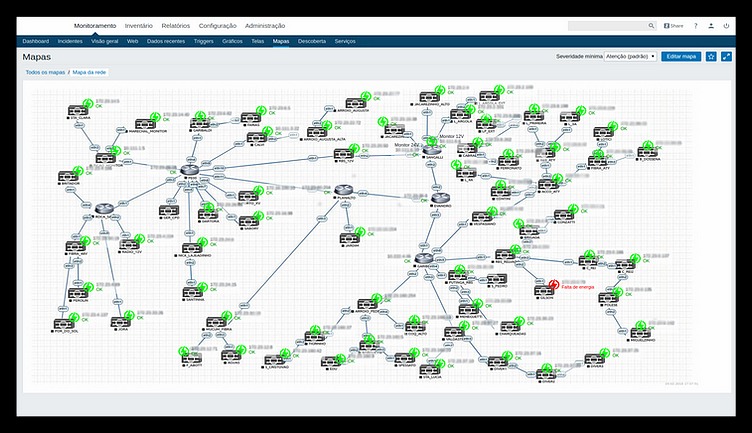Add map to favorites star icon
The width and height of the screenshot is (752, 433).
[x=711, y=57]
